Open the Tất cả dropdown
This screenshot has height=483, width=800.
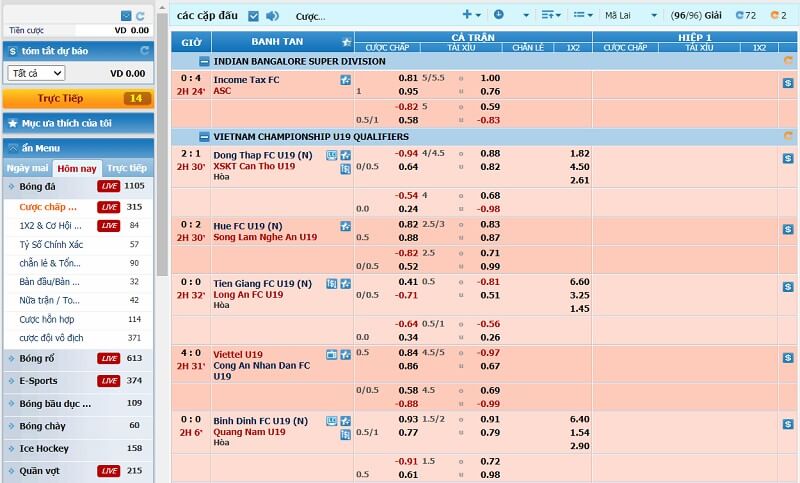click(x=36, y=73)
